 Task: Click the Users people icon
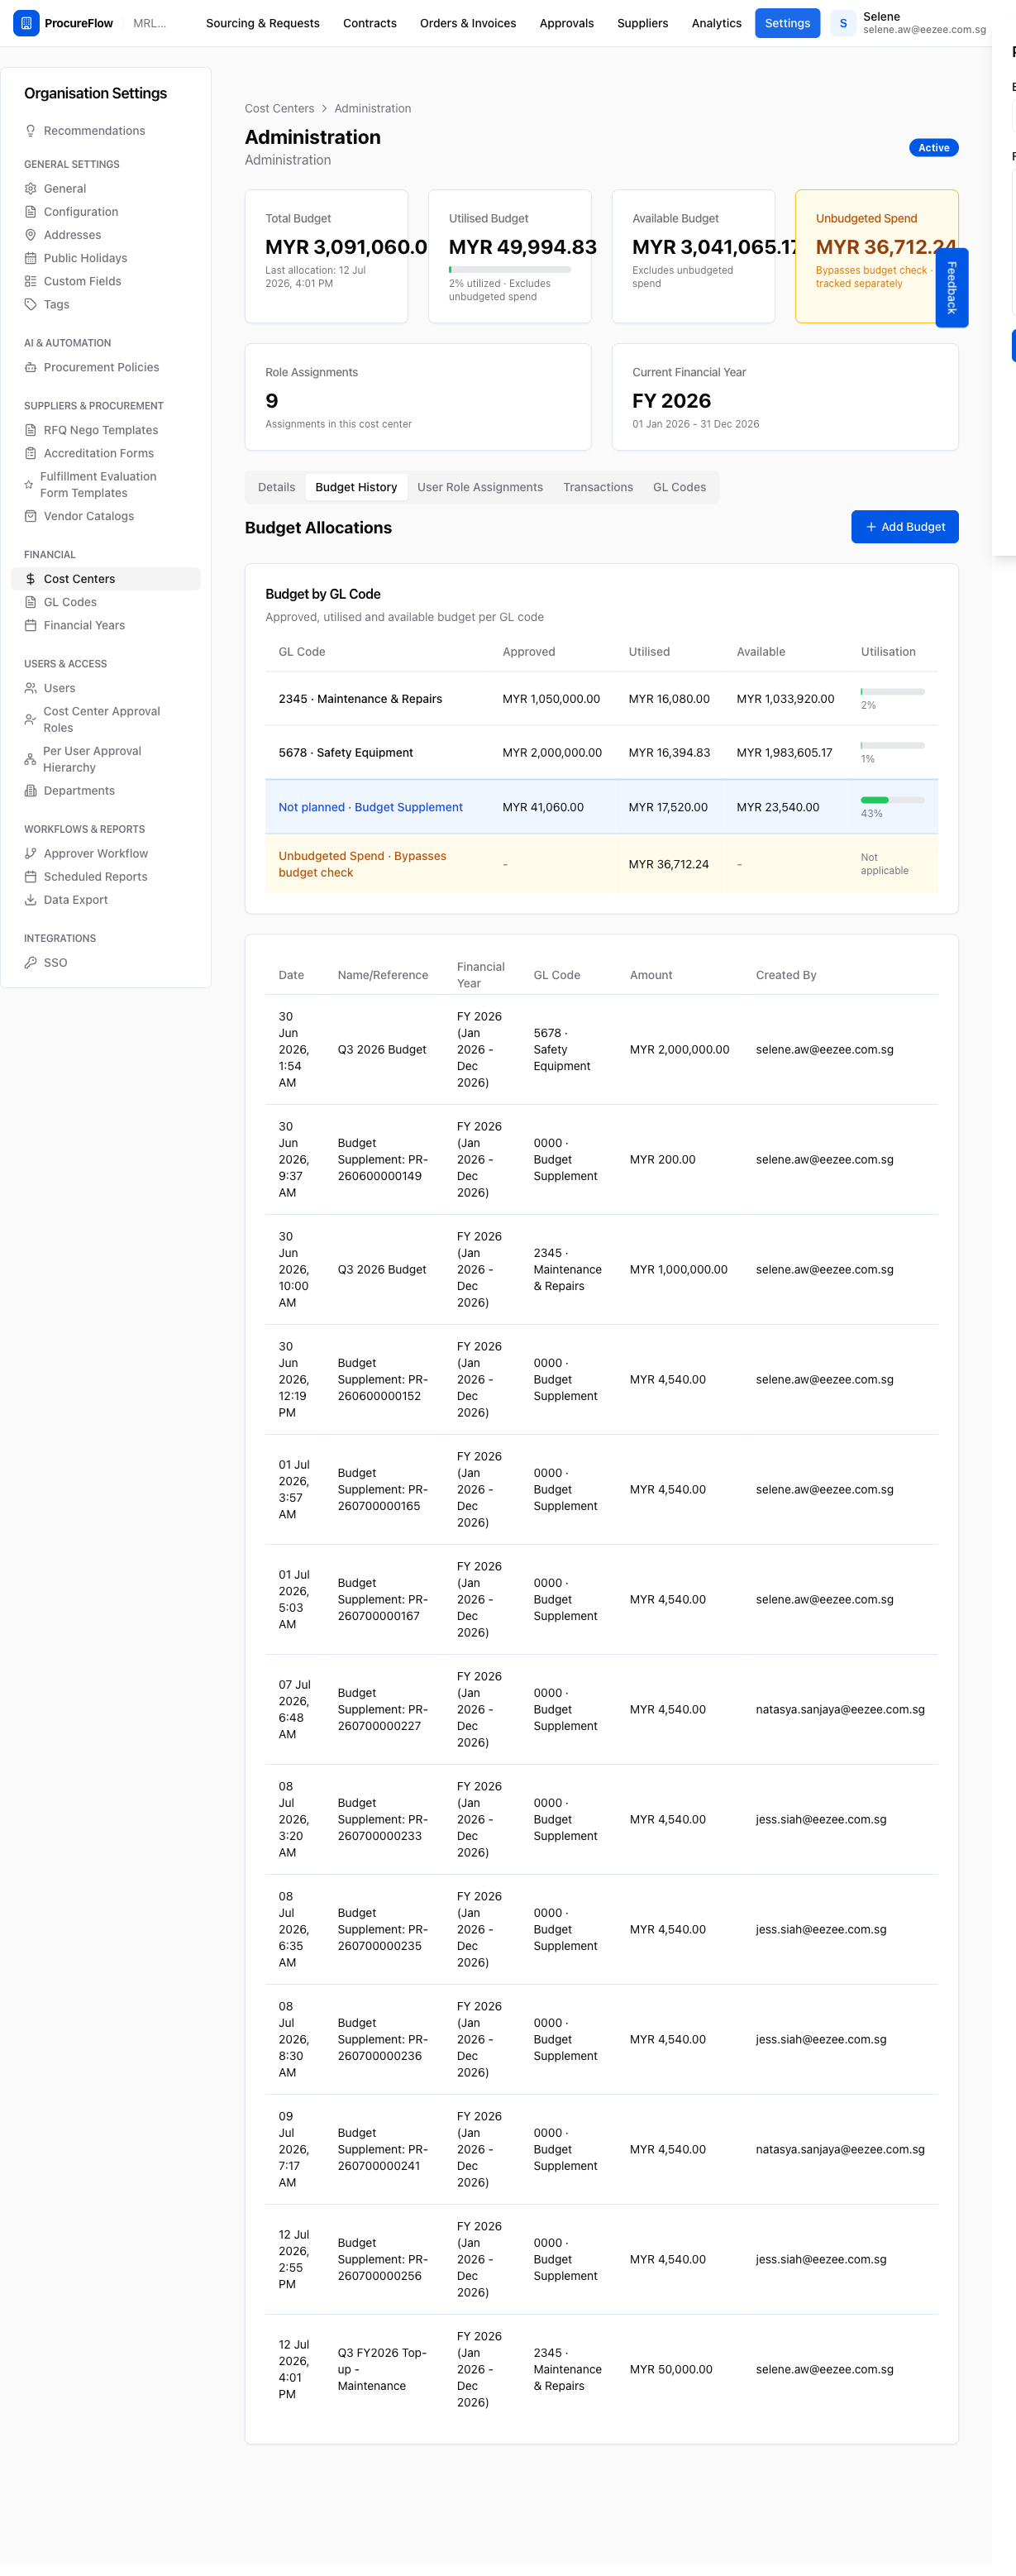click(31, 688)
